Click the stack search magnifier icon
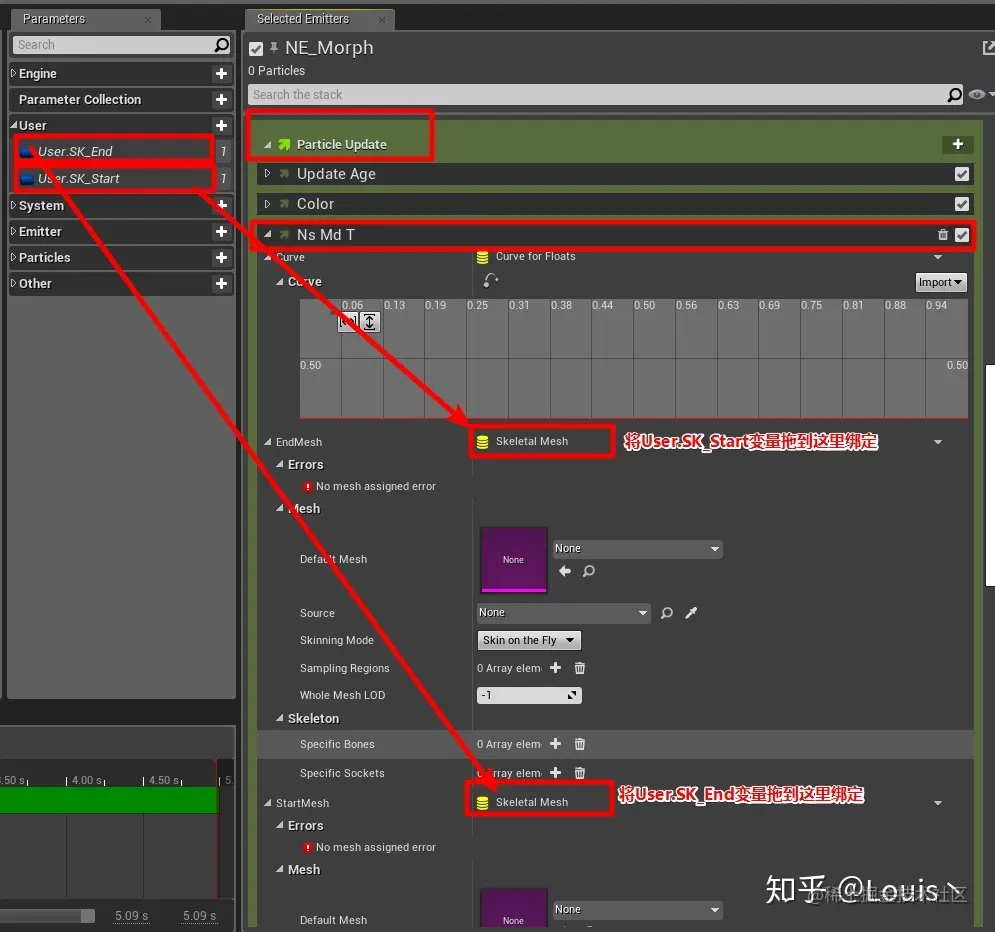 954,95
